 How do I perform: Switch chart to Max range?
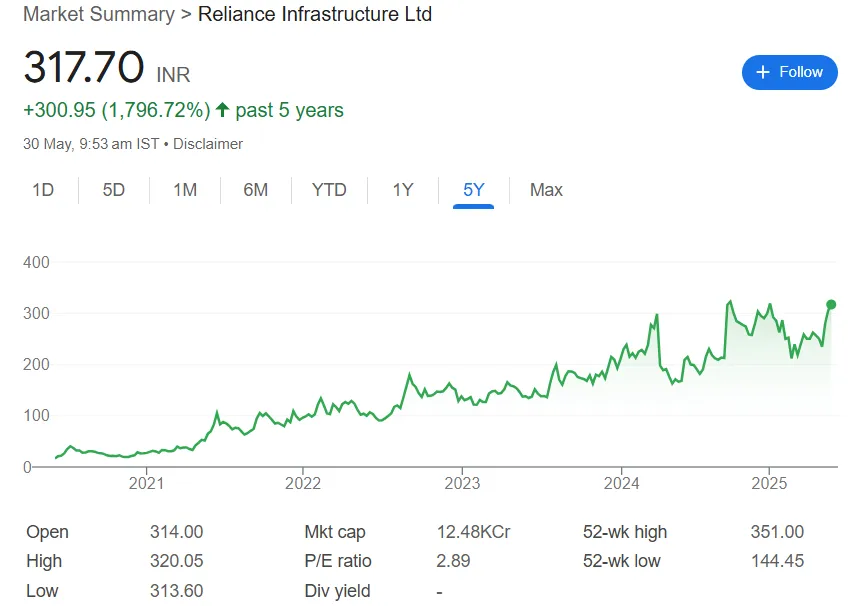tap(546, 190)
